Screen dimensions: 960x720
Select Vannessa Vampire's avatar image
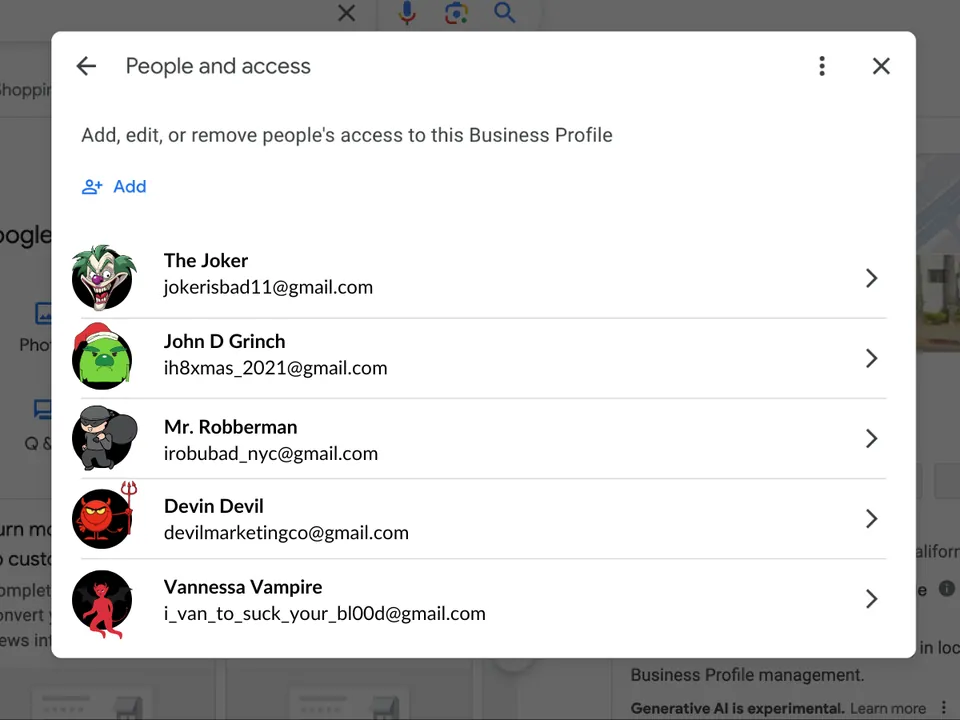(102, 603)
